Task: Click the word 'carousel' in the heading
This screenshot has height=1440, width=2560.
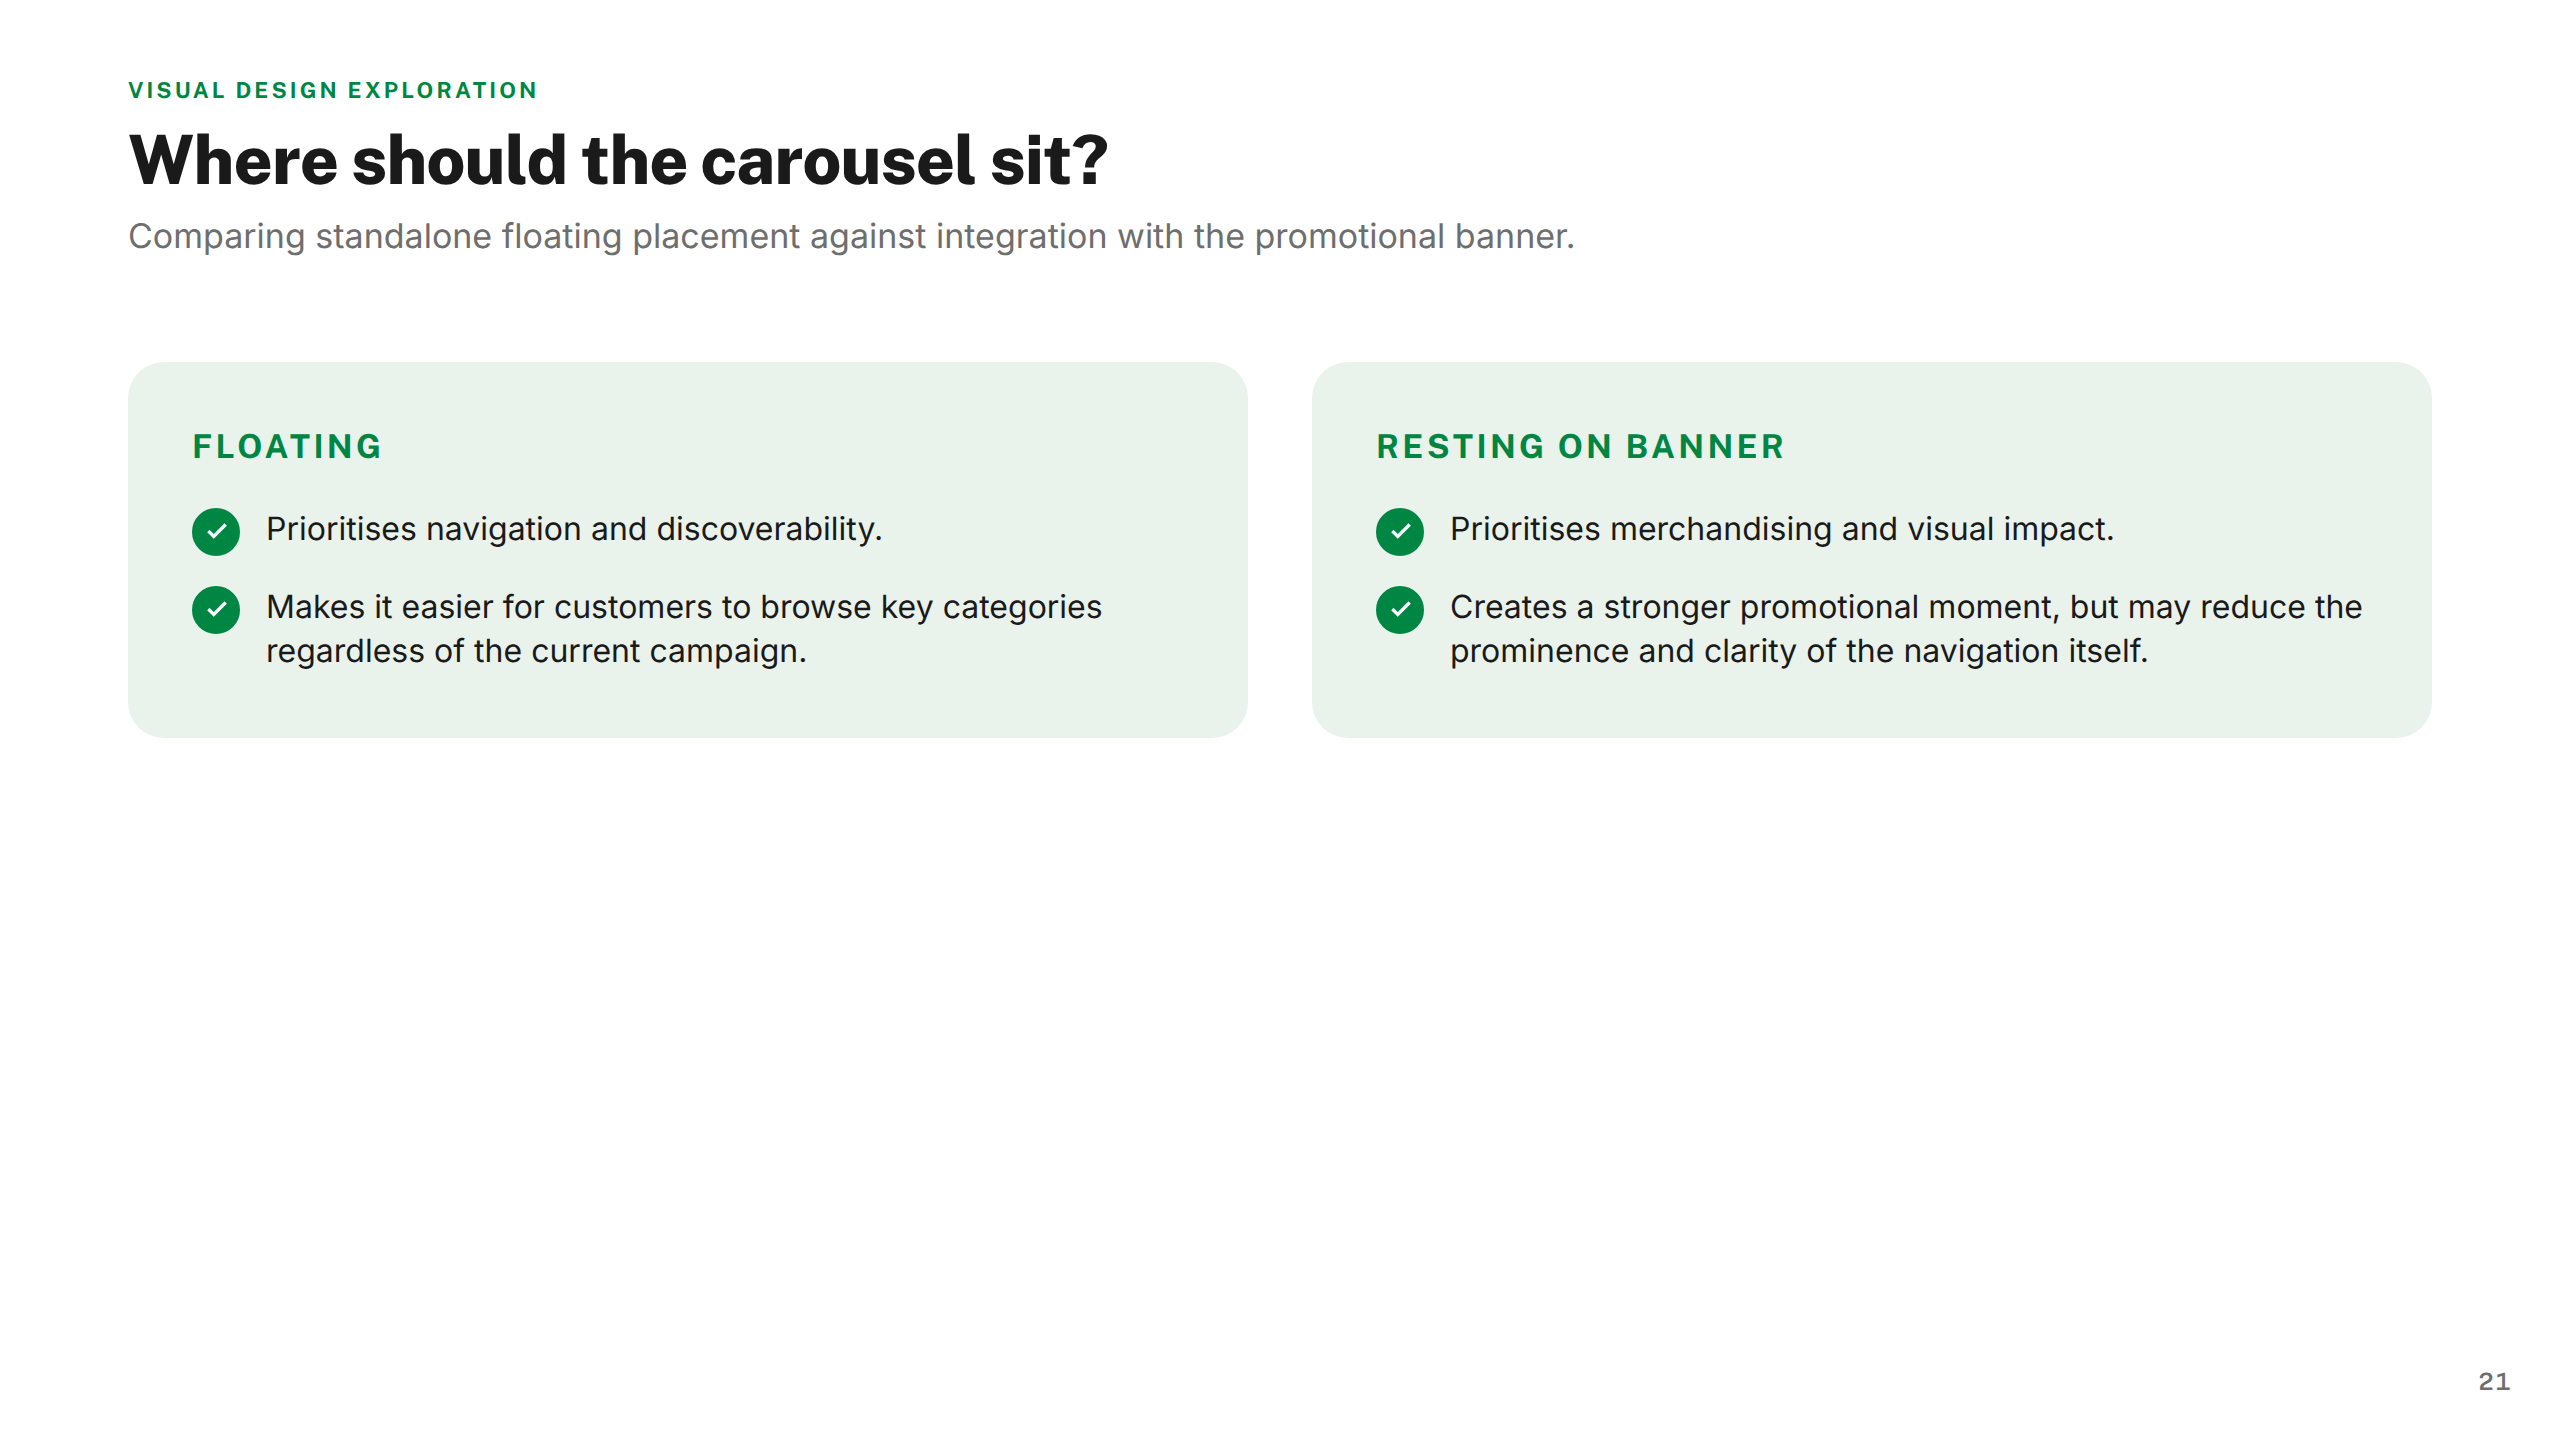Action: click(x=837, y=160)
